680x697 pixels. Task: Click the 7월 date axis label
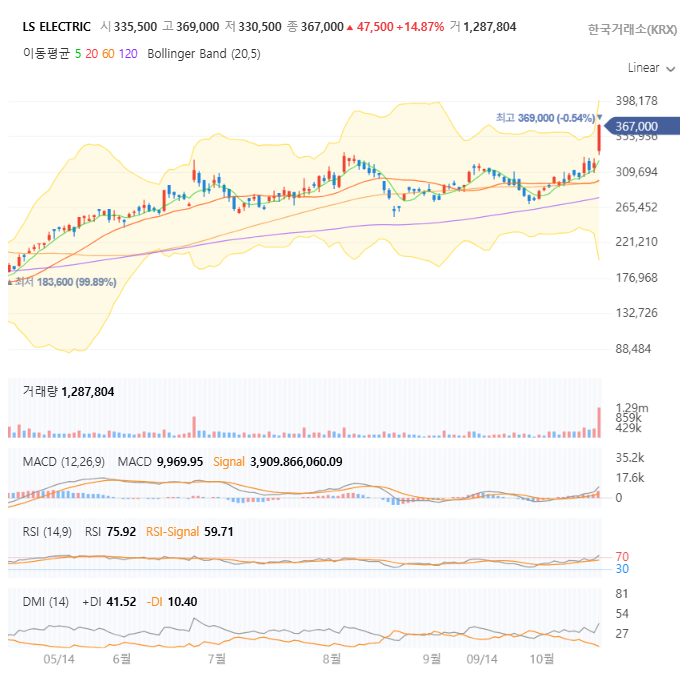[x=217, y=659]
